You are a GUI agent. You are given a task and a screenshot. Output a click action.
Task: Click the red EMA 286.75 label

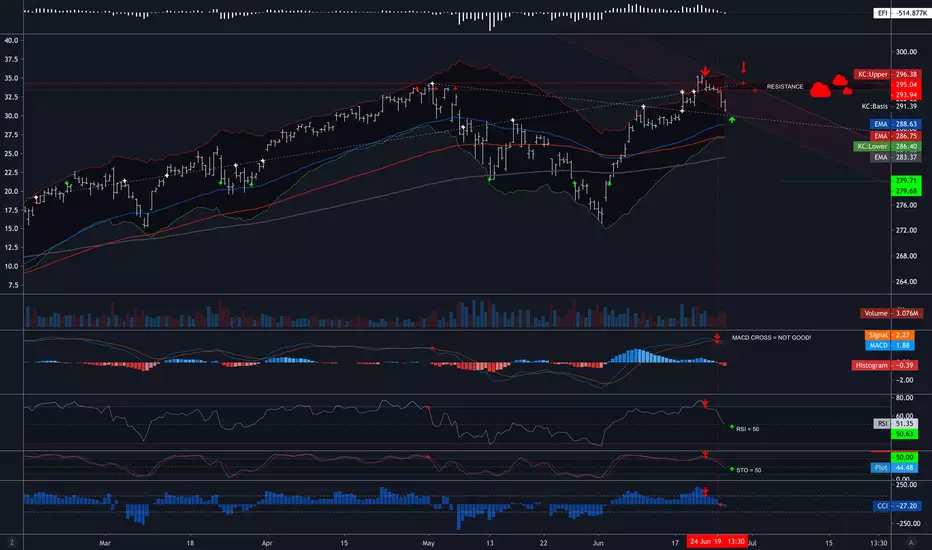click(894, 136)
